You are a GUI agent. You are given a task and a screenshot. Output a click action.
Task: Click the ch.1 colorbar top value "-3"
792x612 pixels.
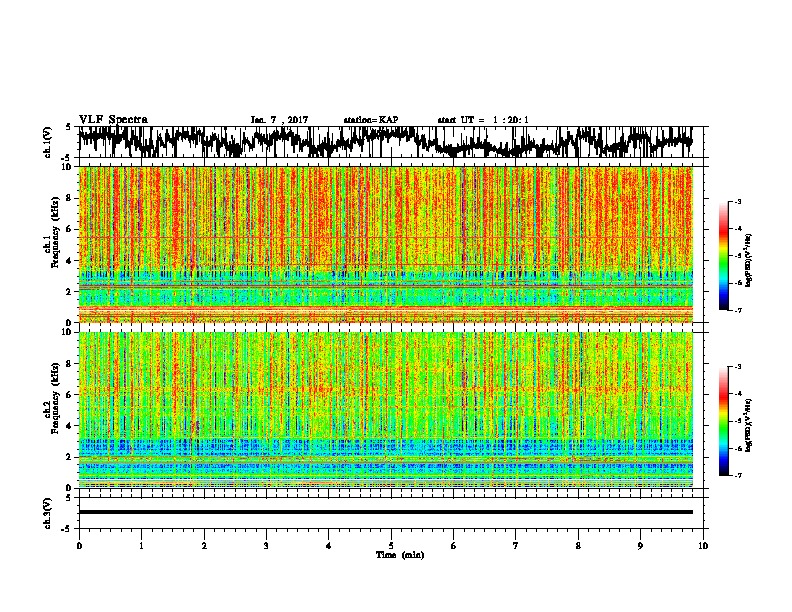click(x=737, y=202)
